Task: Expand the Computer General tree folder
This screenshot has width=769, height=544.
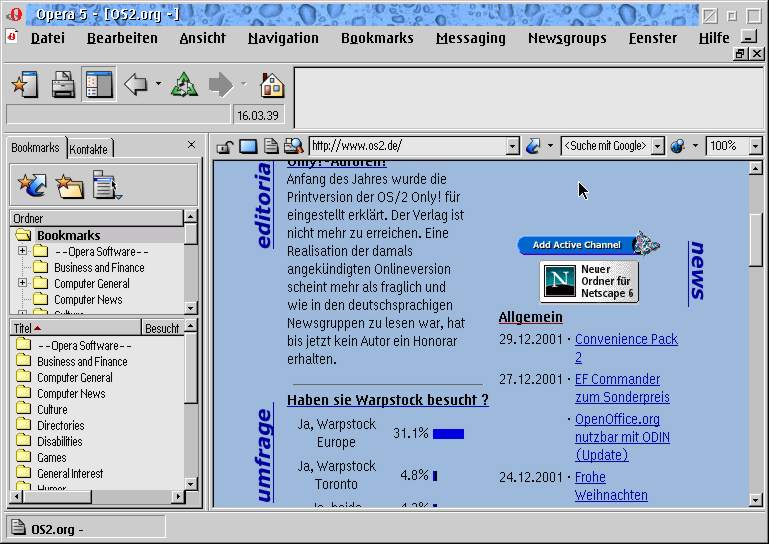Action: (23, 283)
